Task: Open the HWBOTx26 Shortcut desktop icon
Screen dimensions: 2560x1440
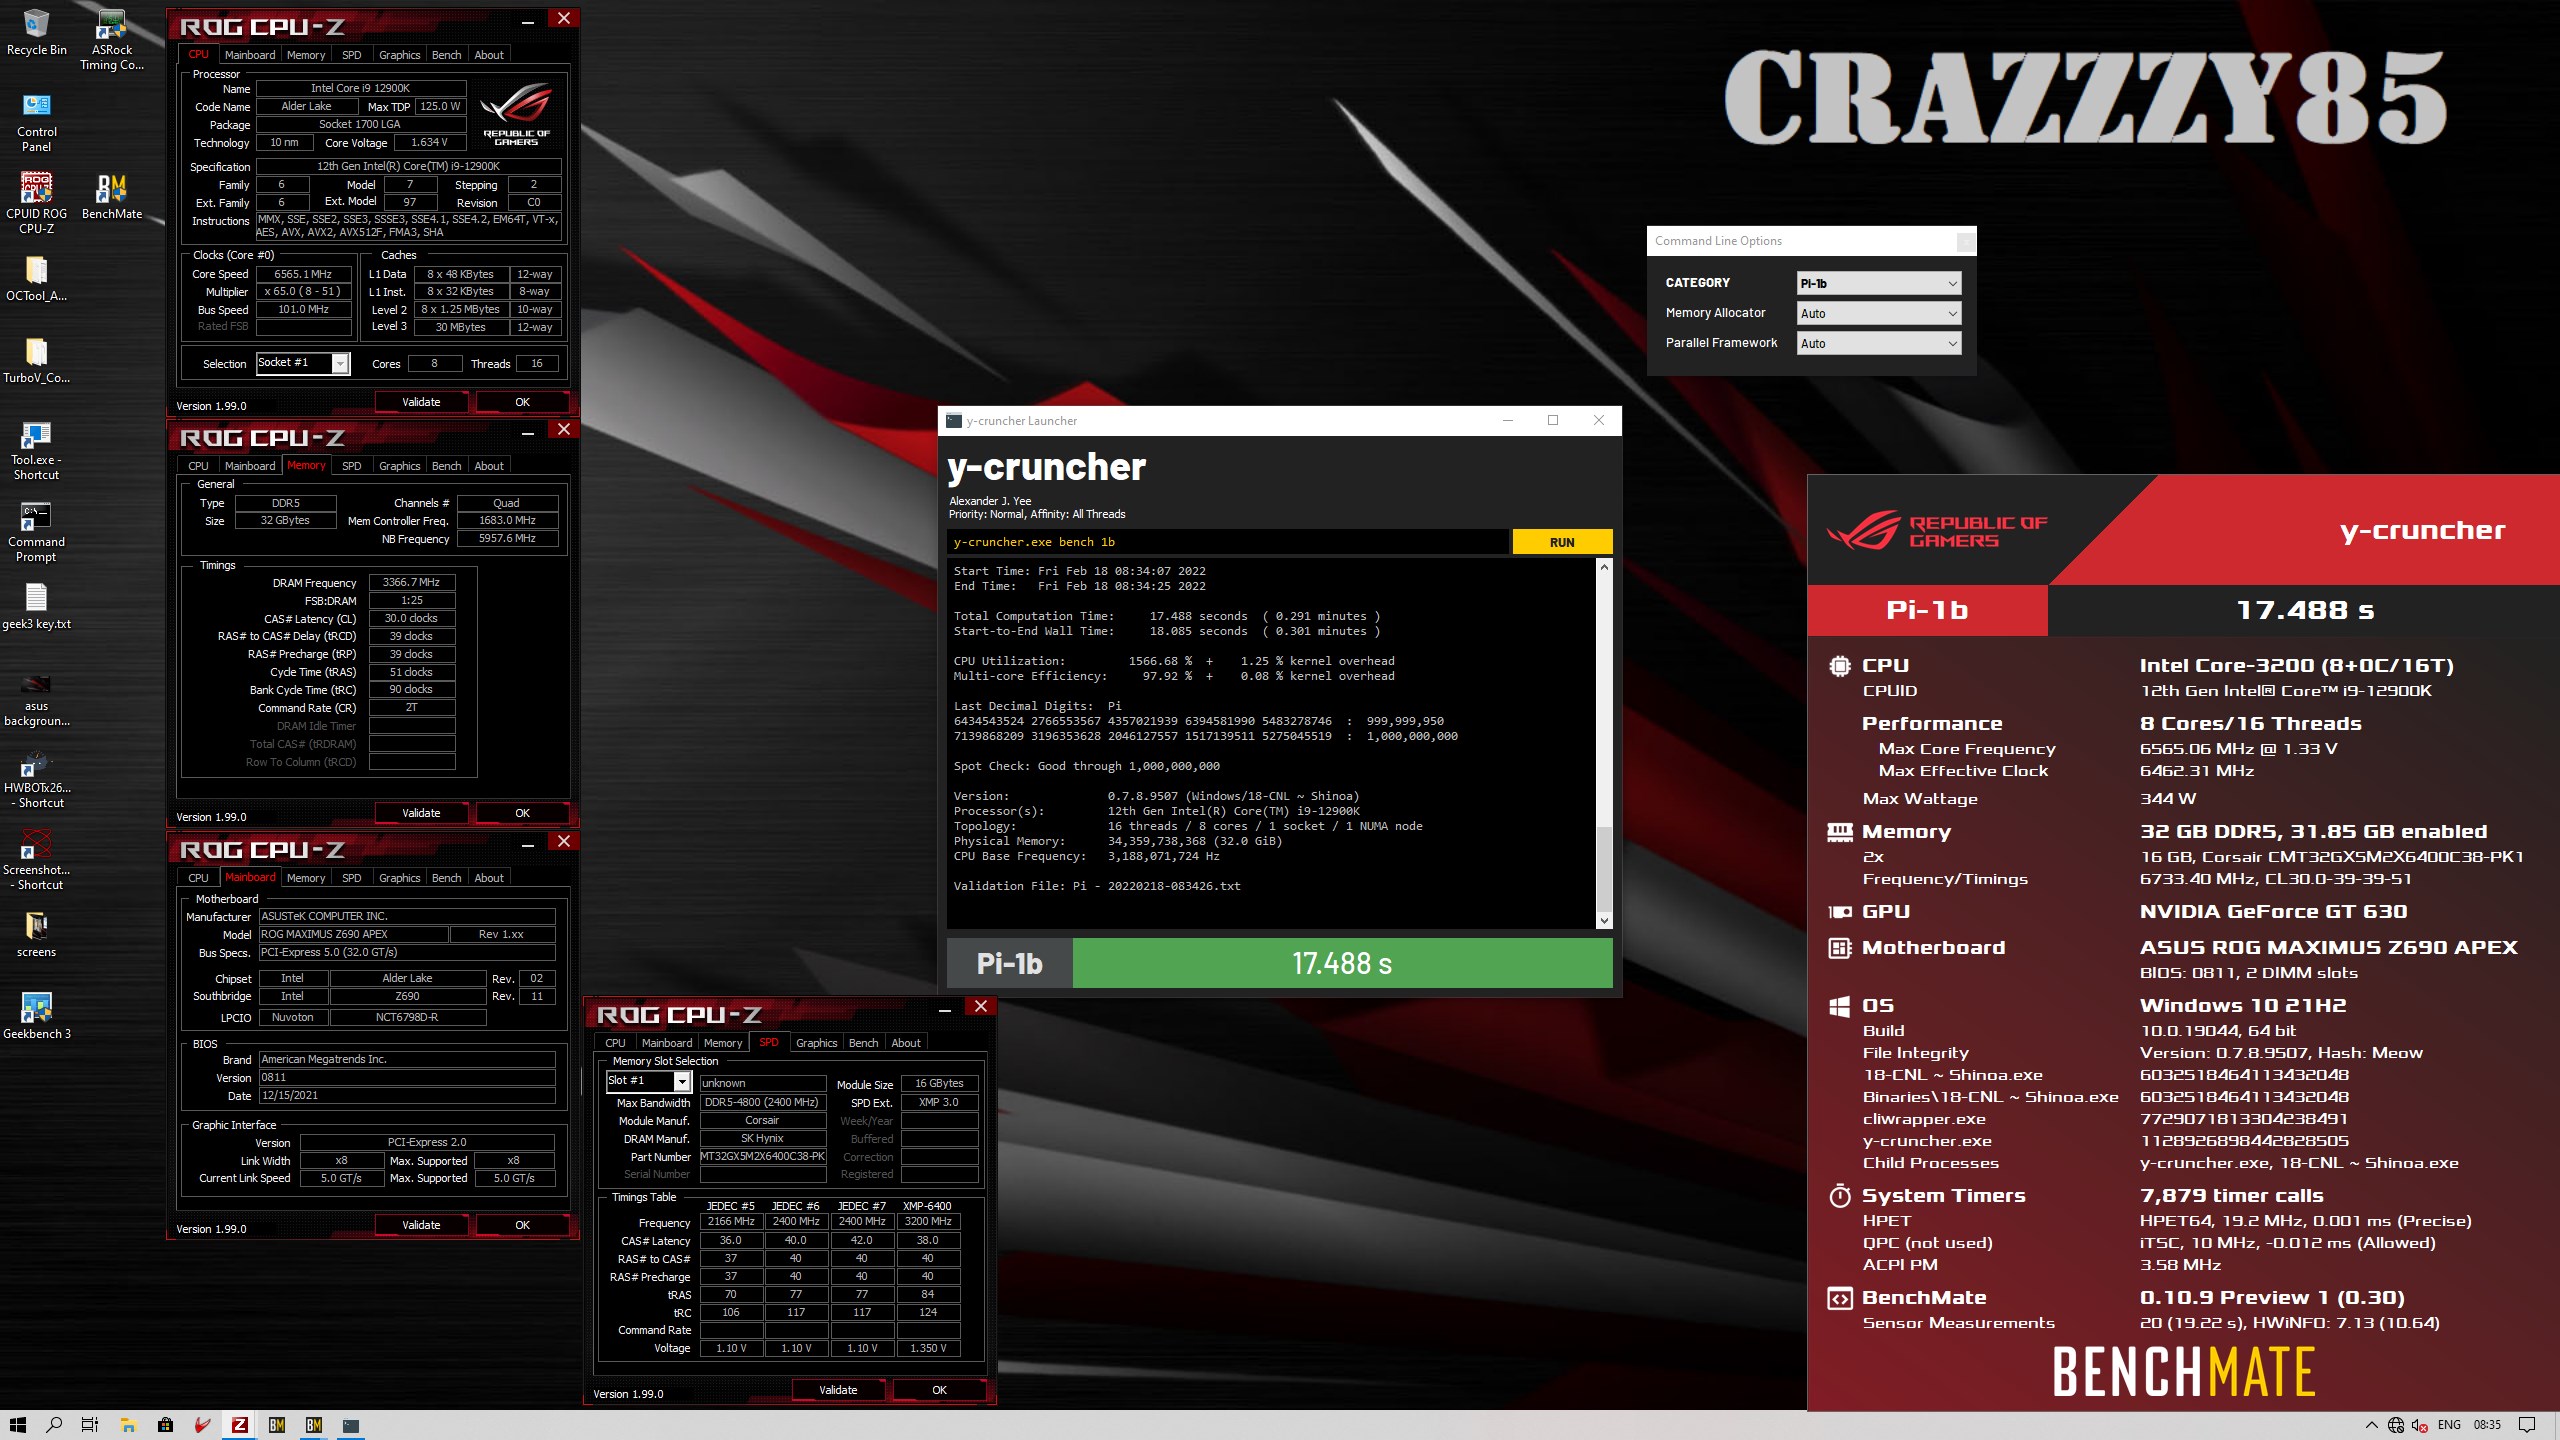Action: tap(36, 778)
